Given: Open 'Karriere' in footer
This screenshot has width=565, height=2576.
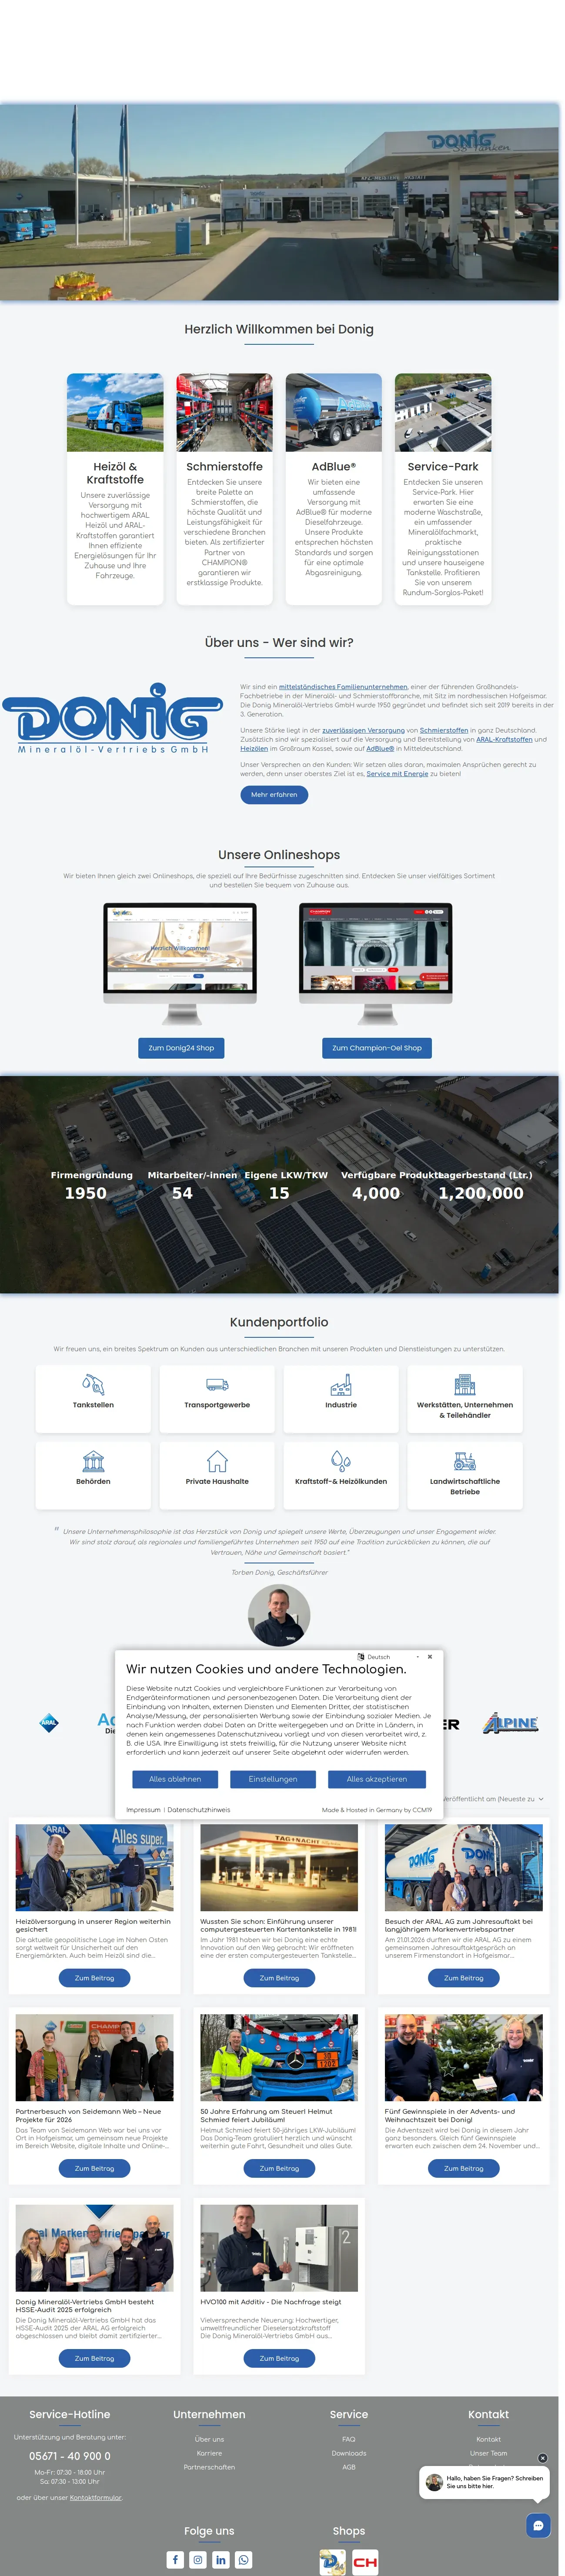Looking at the screenshot, I should [x=209, y=2453].
